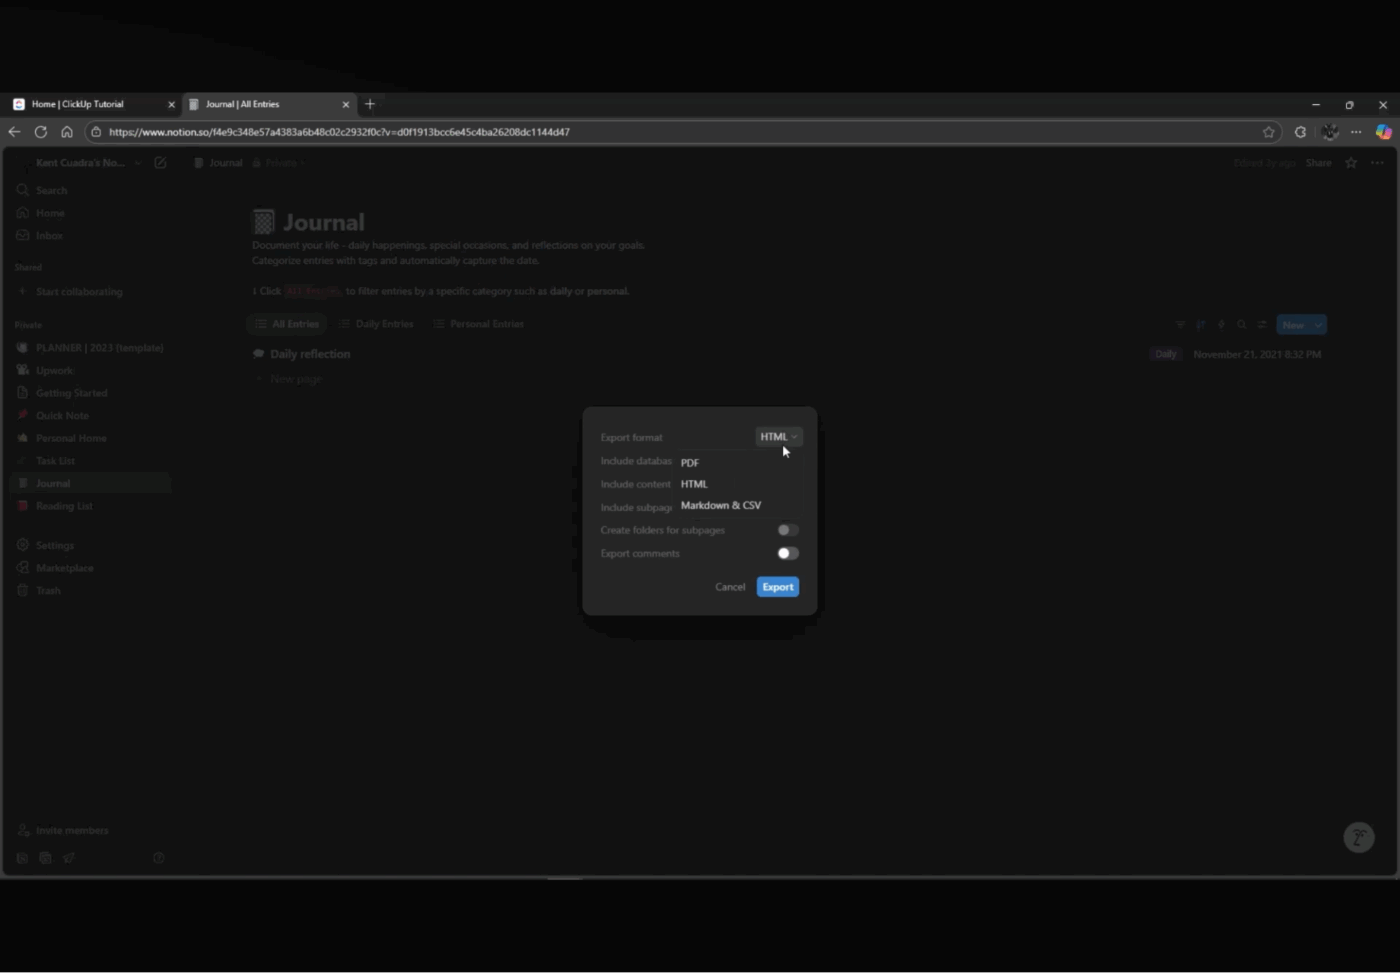The height and width of the screenshot is (973, 1400).
Task: Open the Marketplace from the sidebar
Action: pos(64,567)
